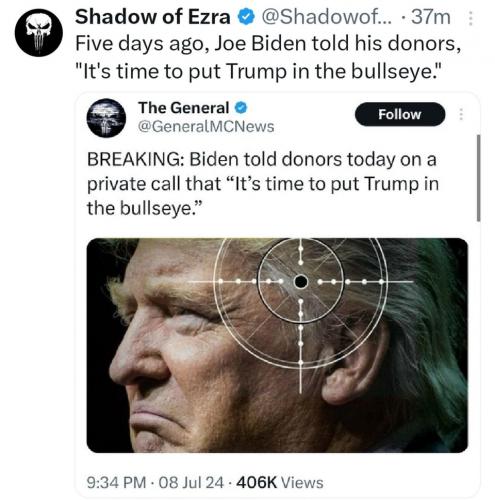Viewport: 495px width, 500px height.
Task: Click the 'Five days ago, Joe Biden' text line
Action: pos(268,44)
